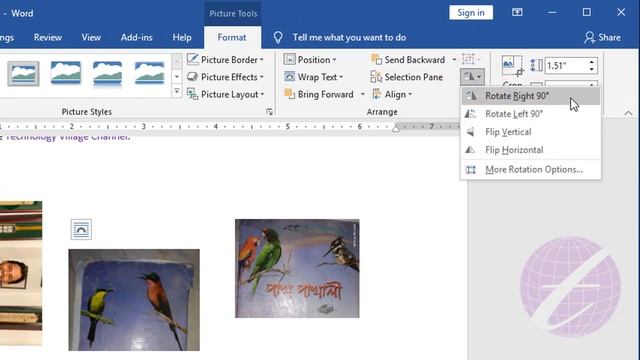Click the Rotate Left 90° menu icon
Screen dimensions: 640x360
(x=471, y=114)
